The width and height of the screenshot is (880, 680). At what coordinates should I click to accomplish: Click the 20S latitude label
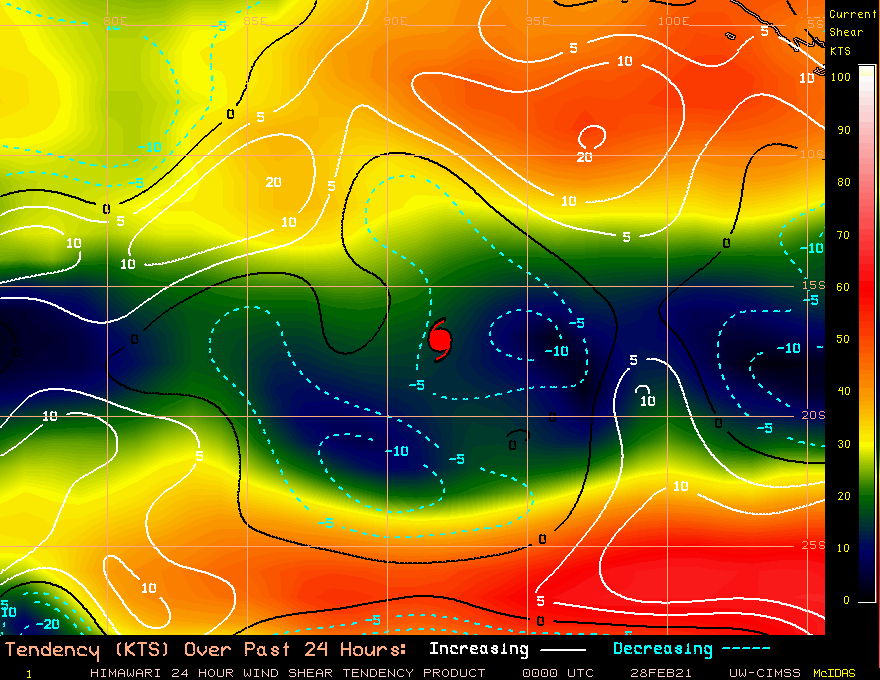click(x=813, y=415)
